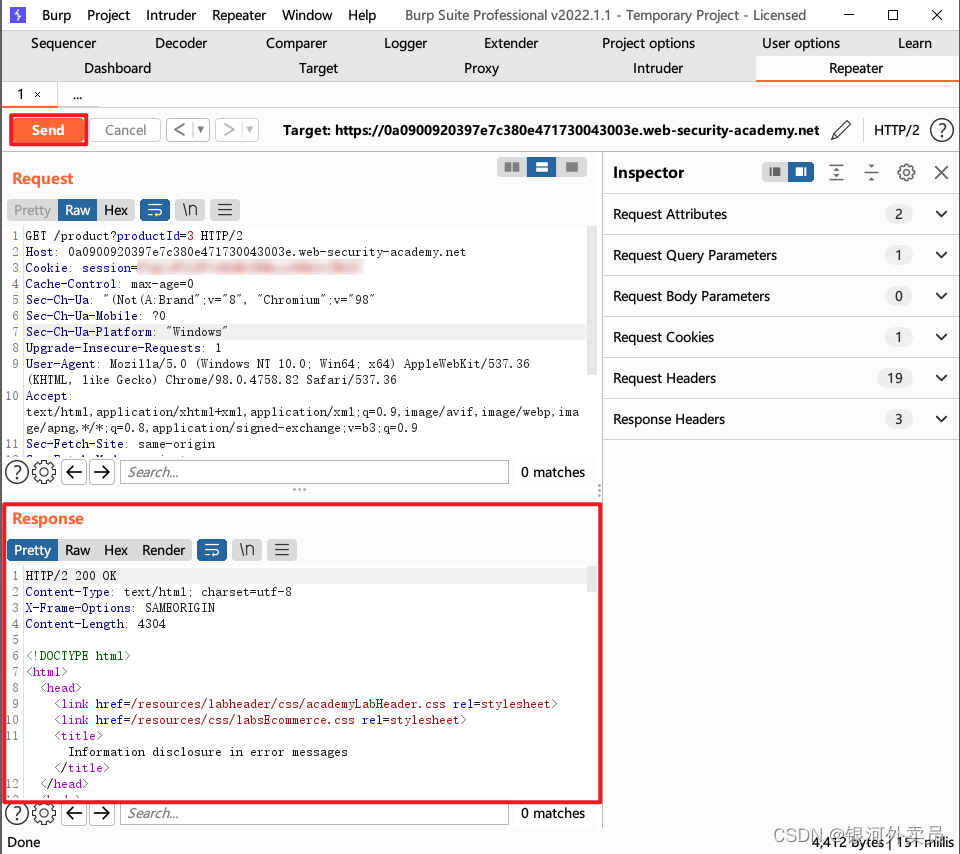Toggle non-printable chars in Response viewer

click(x=247, y=550)
